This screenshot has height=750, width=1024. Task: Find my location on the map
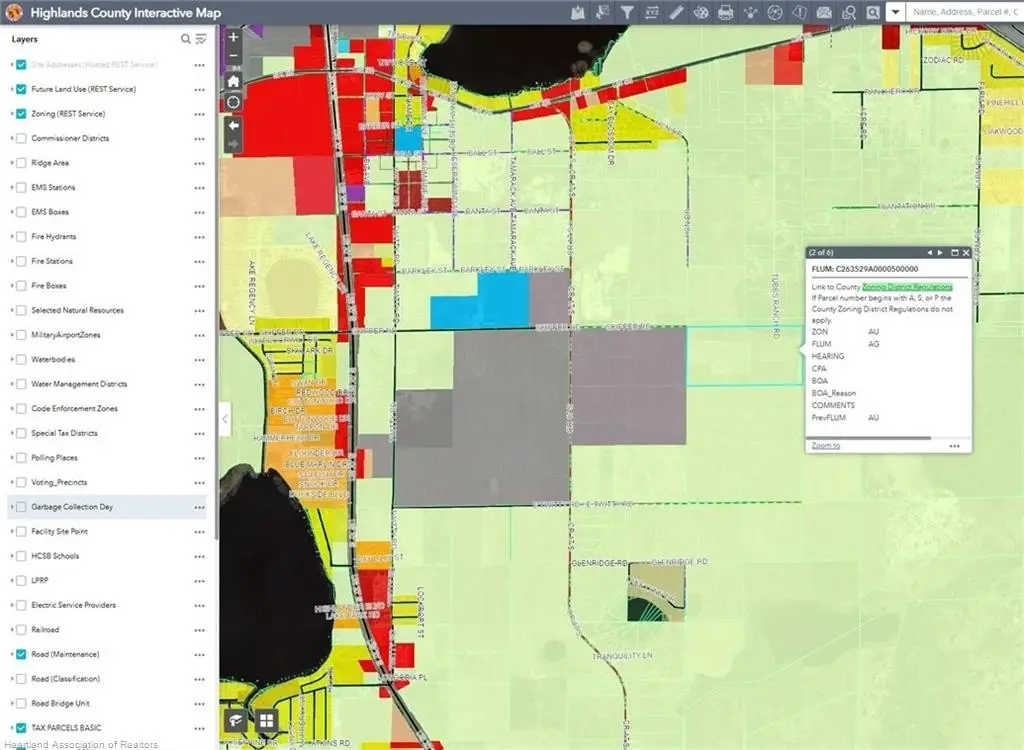[x=233, y=103]
